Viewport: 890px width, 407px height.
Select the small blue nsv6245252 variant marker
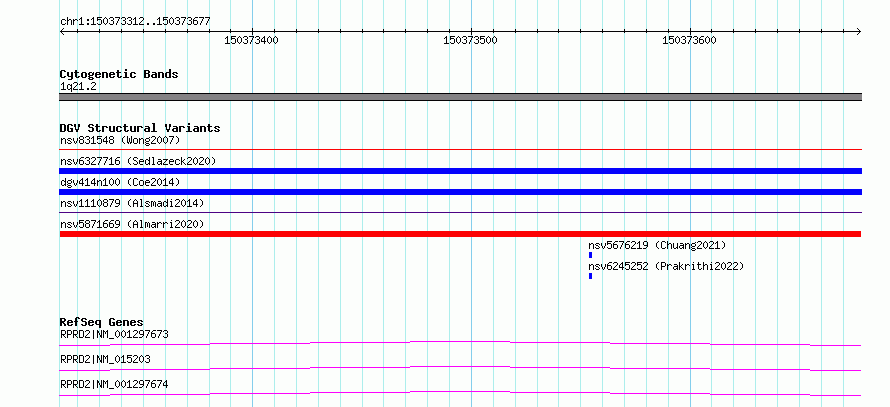click(x=590, y=276)
